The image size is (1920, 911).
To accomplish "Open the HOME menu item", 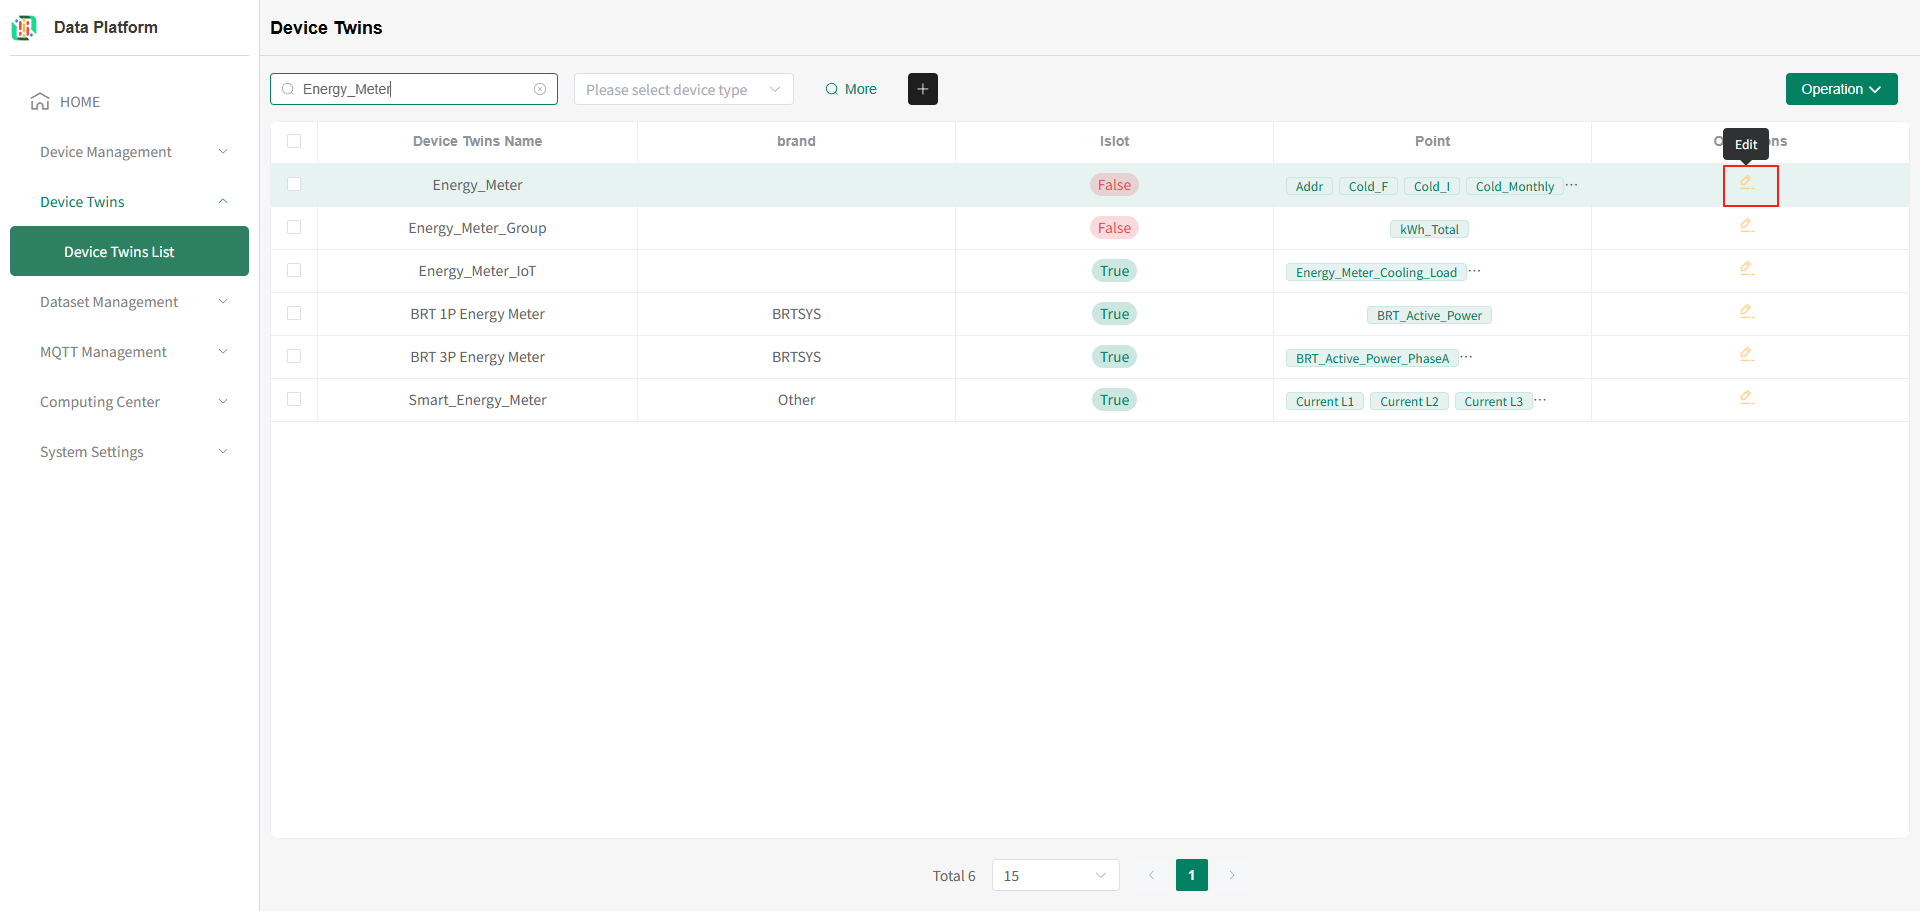I will click(80, 102).
